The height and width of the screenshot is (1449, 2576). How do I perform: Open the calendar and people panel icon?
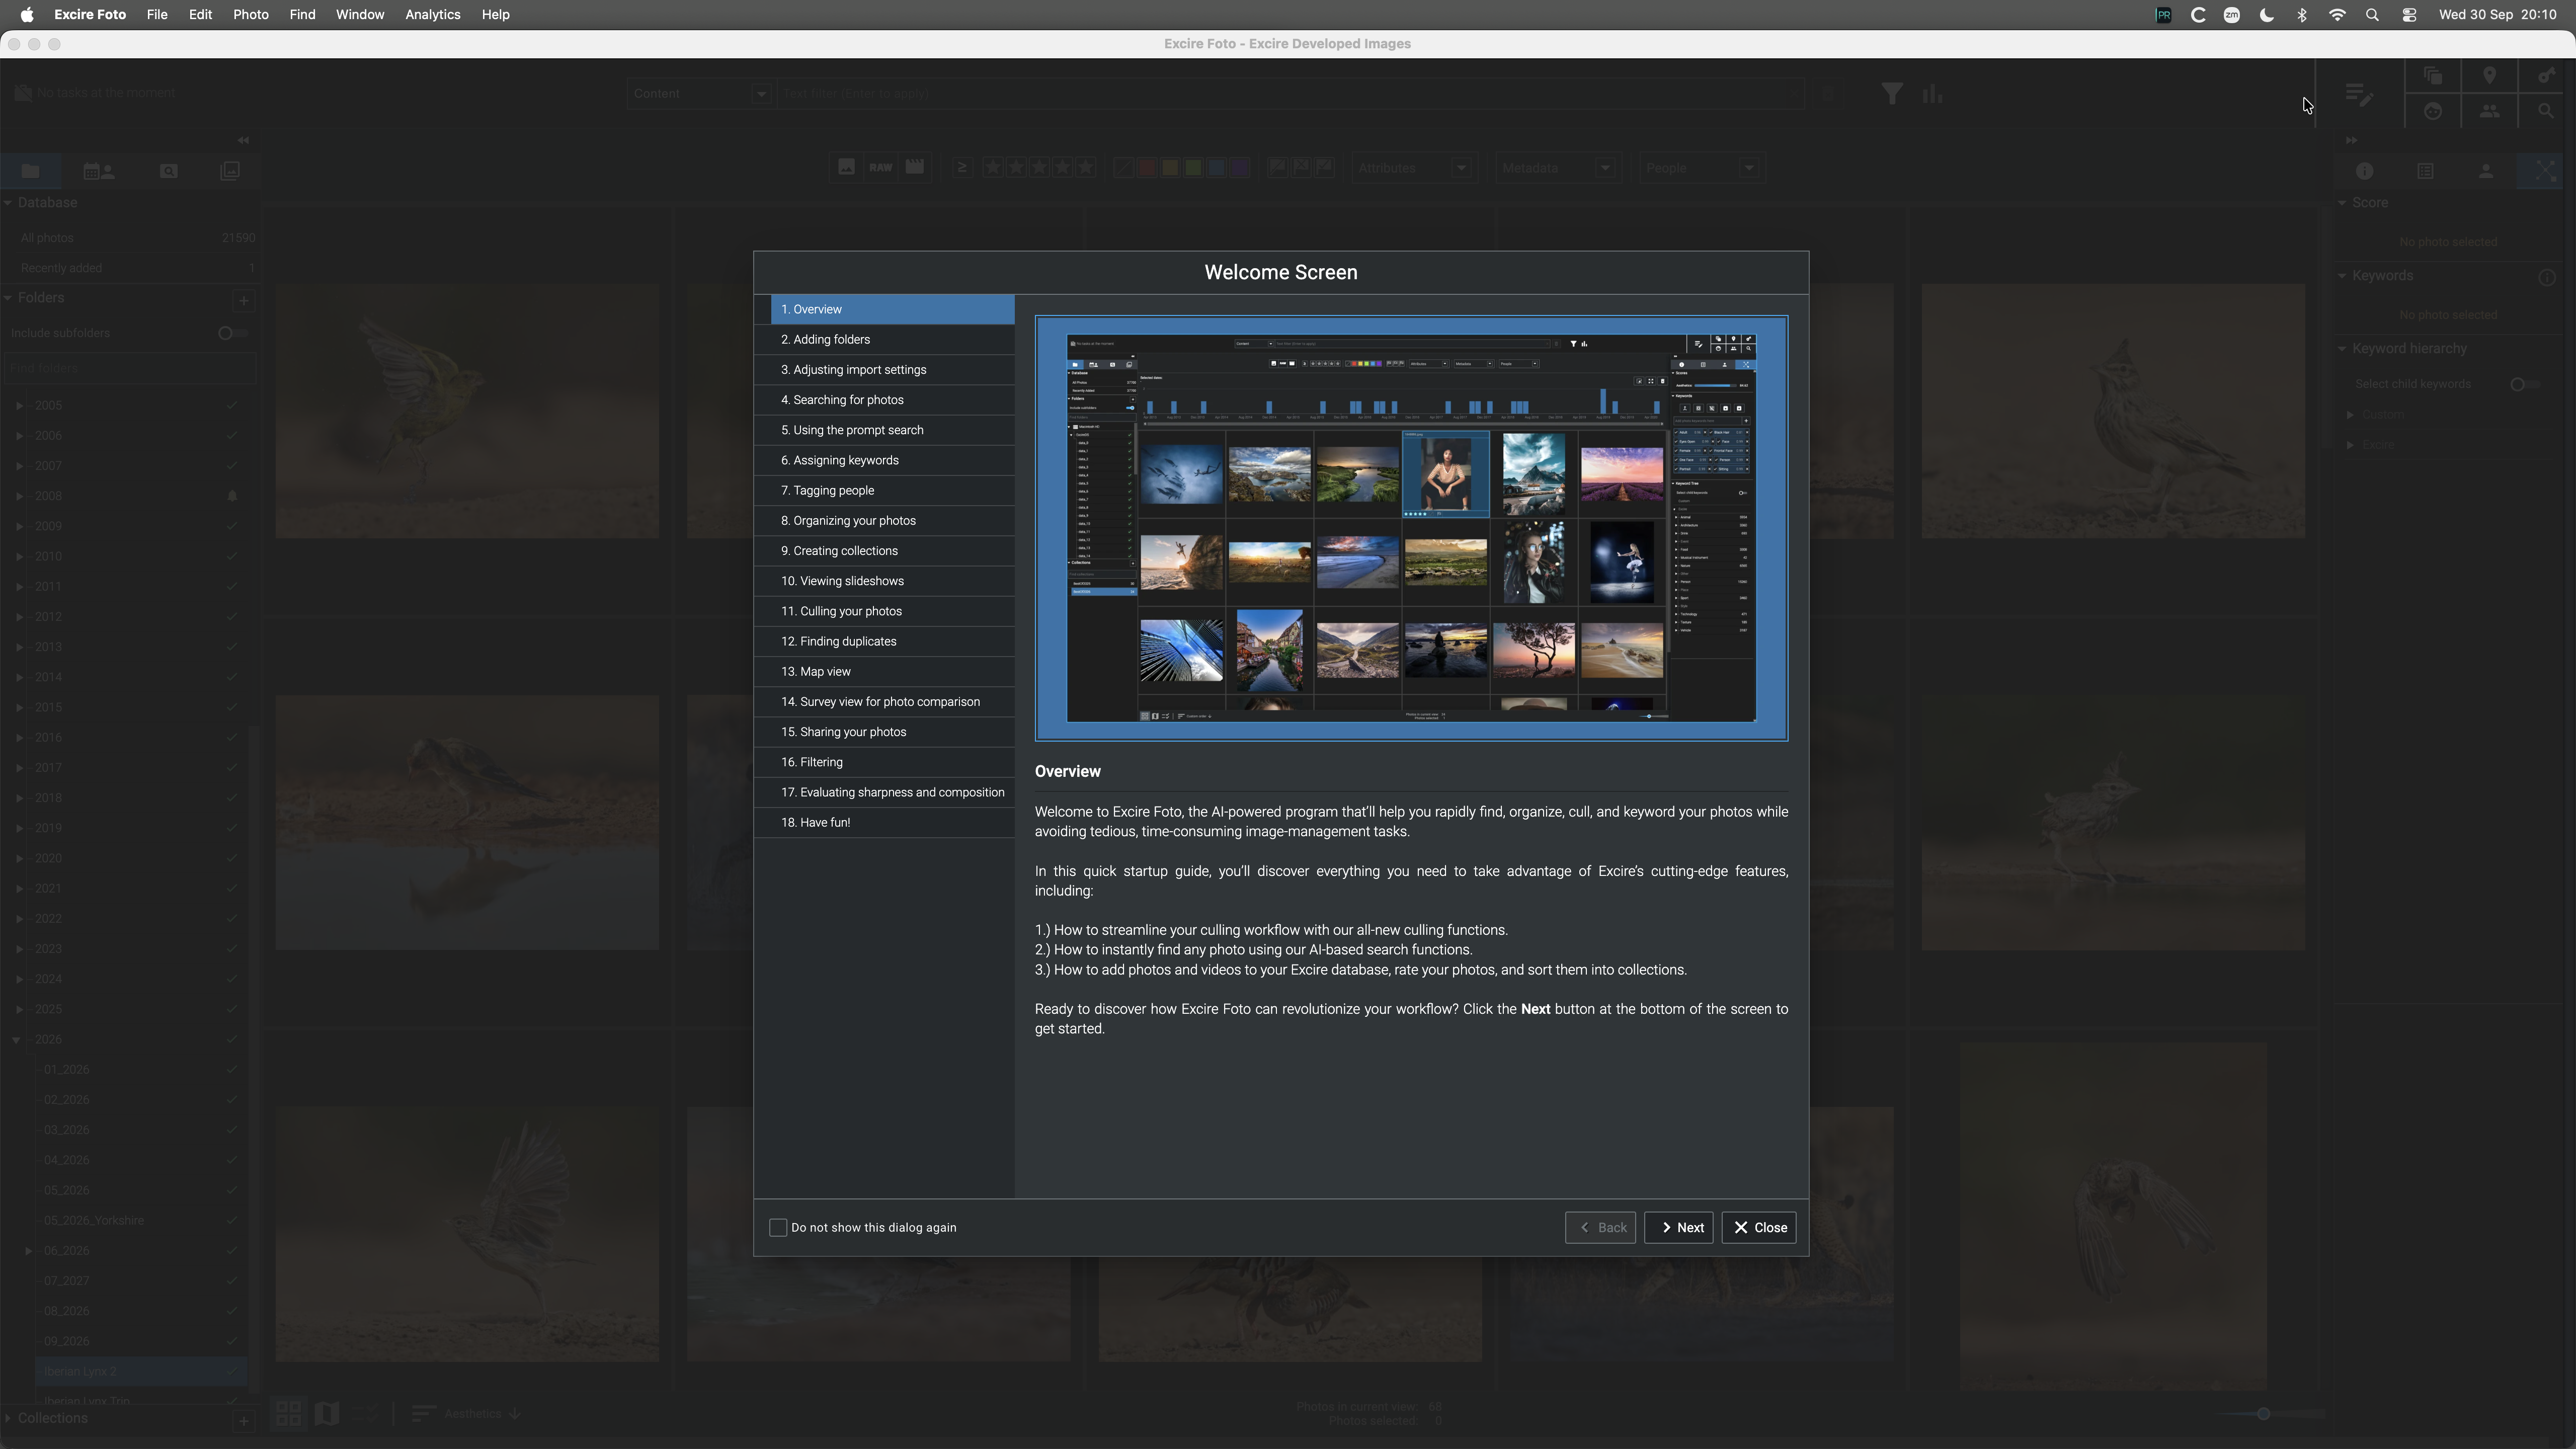pyautogui.click(x=98, y=171)
